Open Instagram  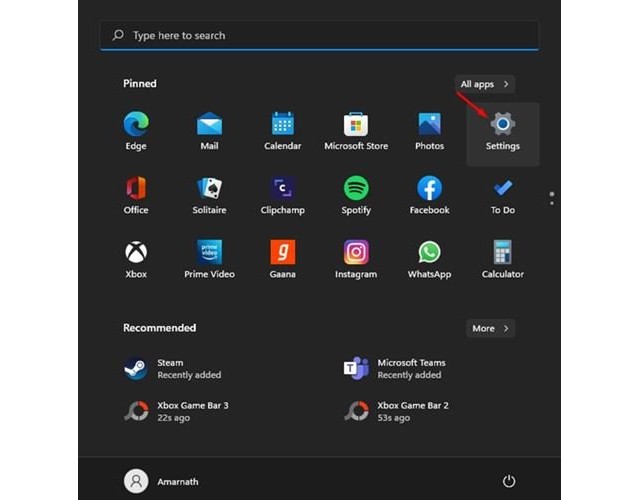point(356,260)
